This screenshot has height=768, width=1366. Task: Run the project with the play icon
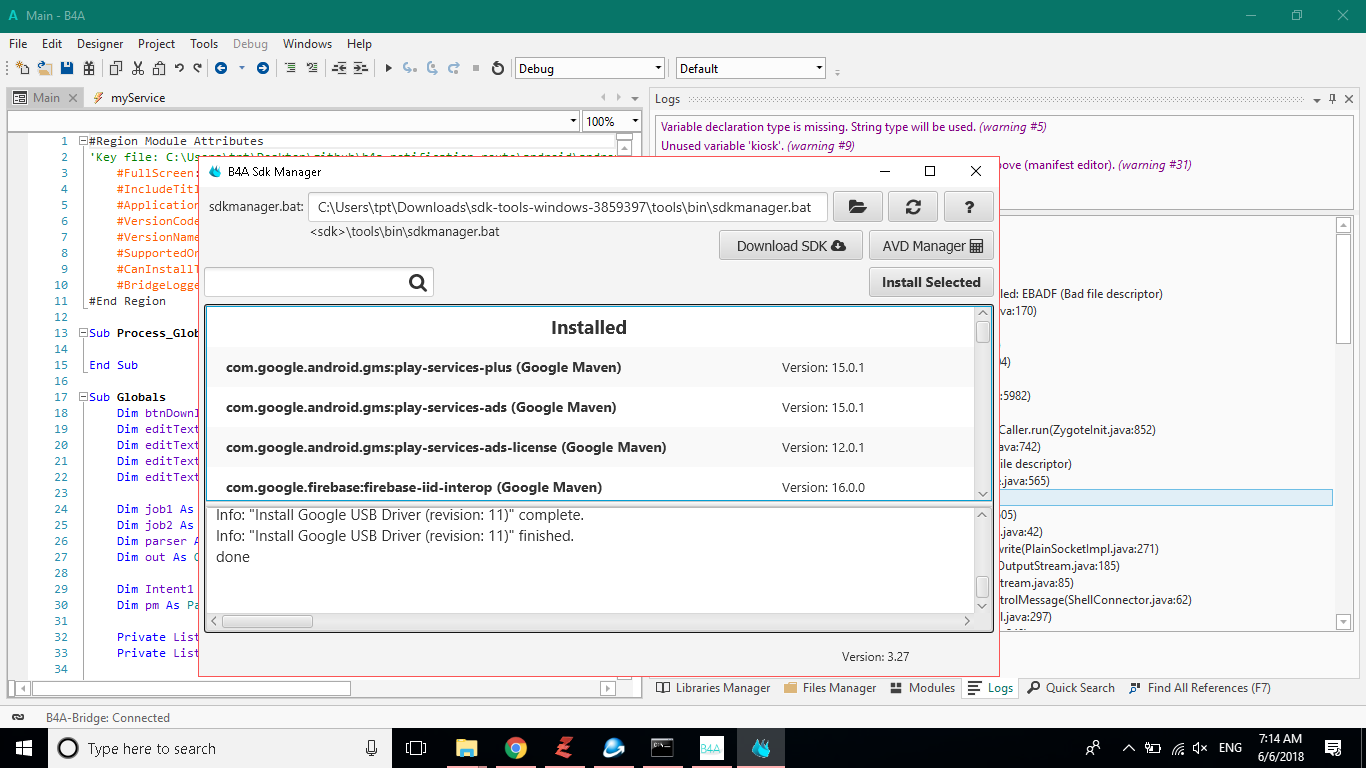coord(388,68)
